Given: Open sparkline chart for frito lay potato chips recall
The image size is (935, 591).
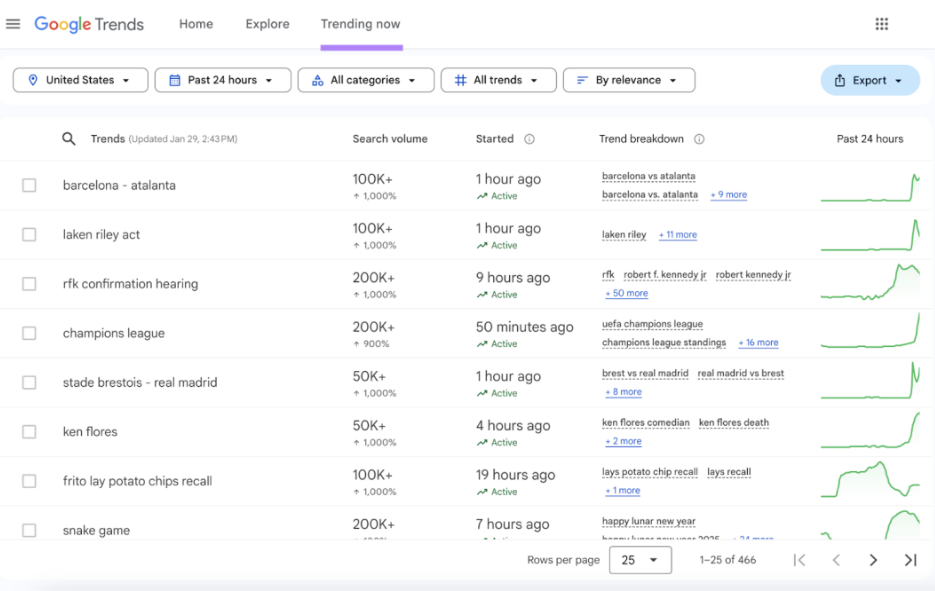Looking at the screenshot, I should click(870, 479).
